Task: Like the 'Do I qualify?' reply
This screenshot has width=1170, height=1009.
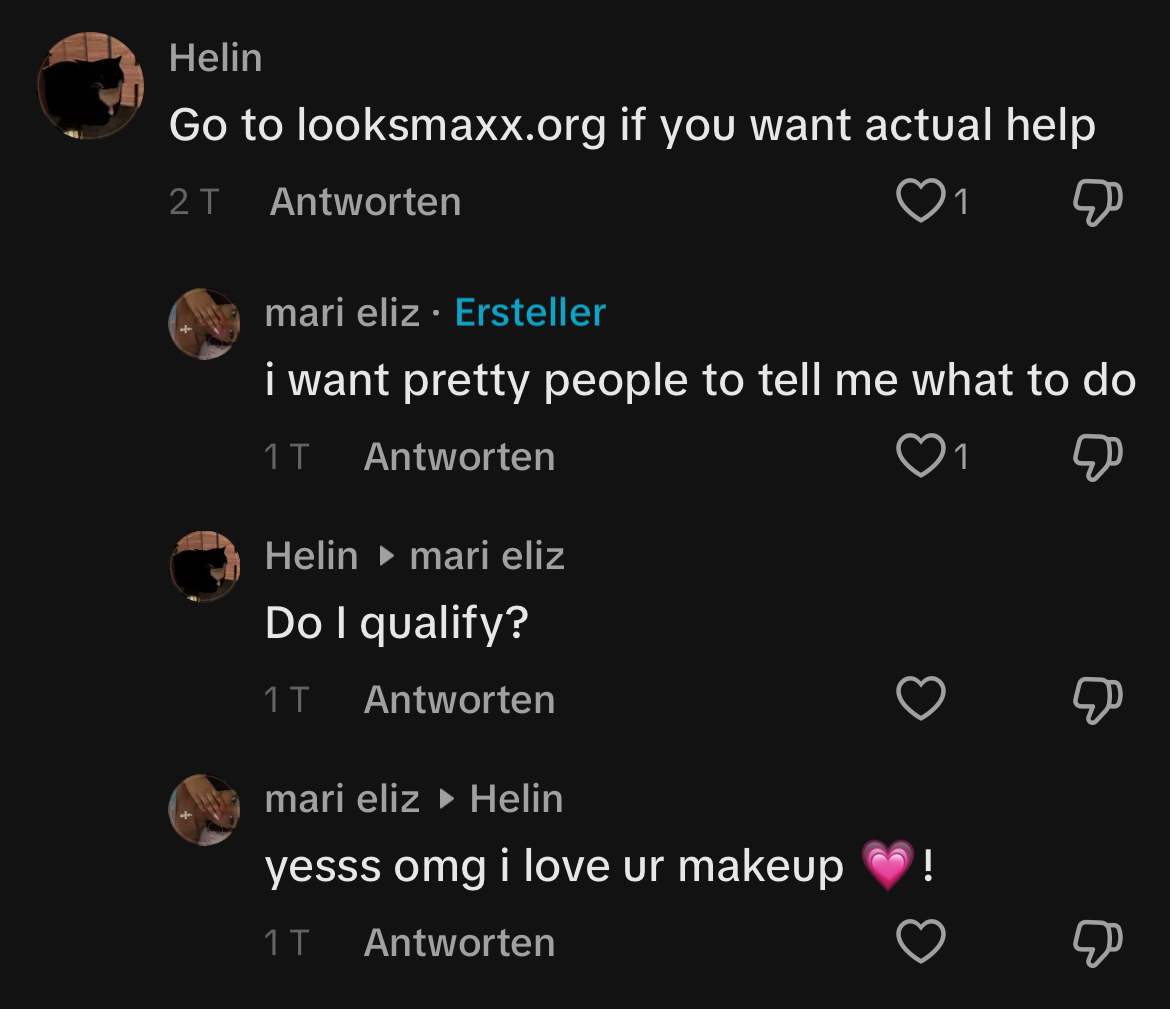Action: point(921,699)
